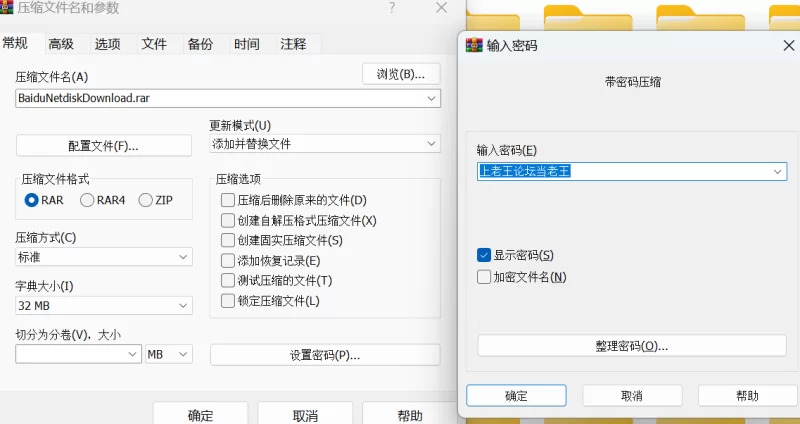Click the 整理密码 (Organize passwords) button

tap(632, 346)
